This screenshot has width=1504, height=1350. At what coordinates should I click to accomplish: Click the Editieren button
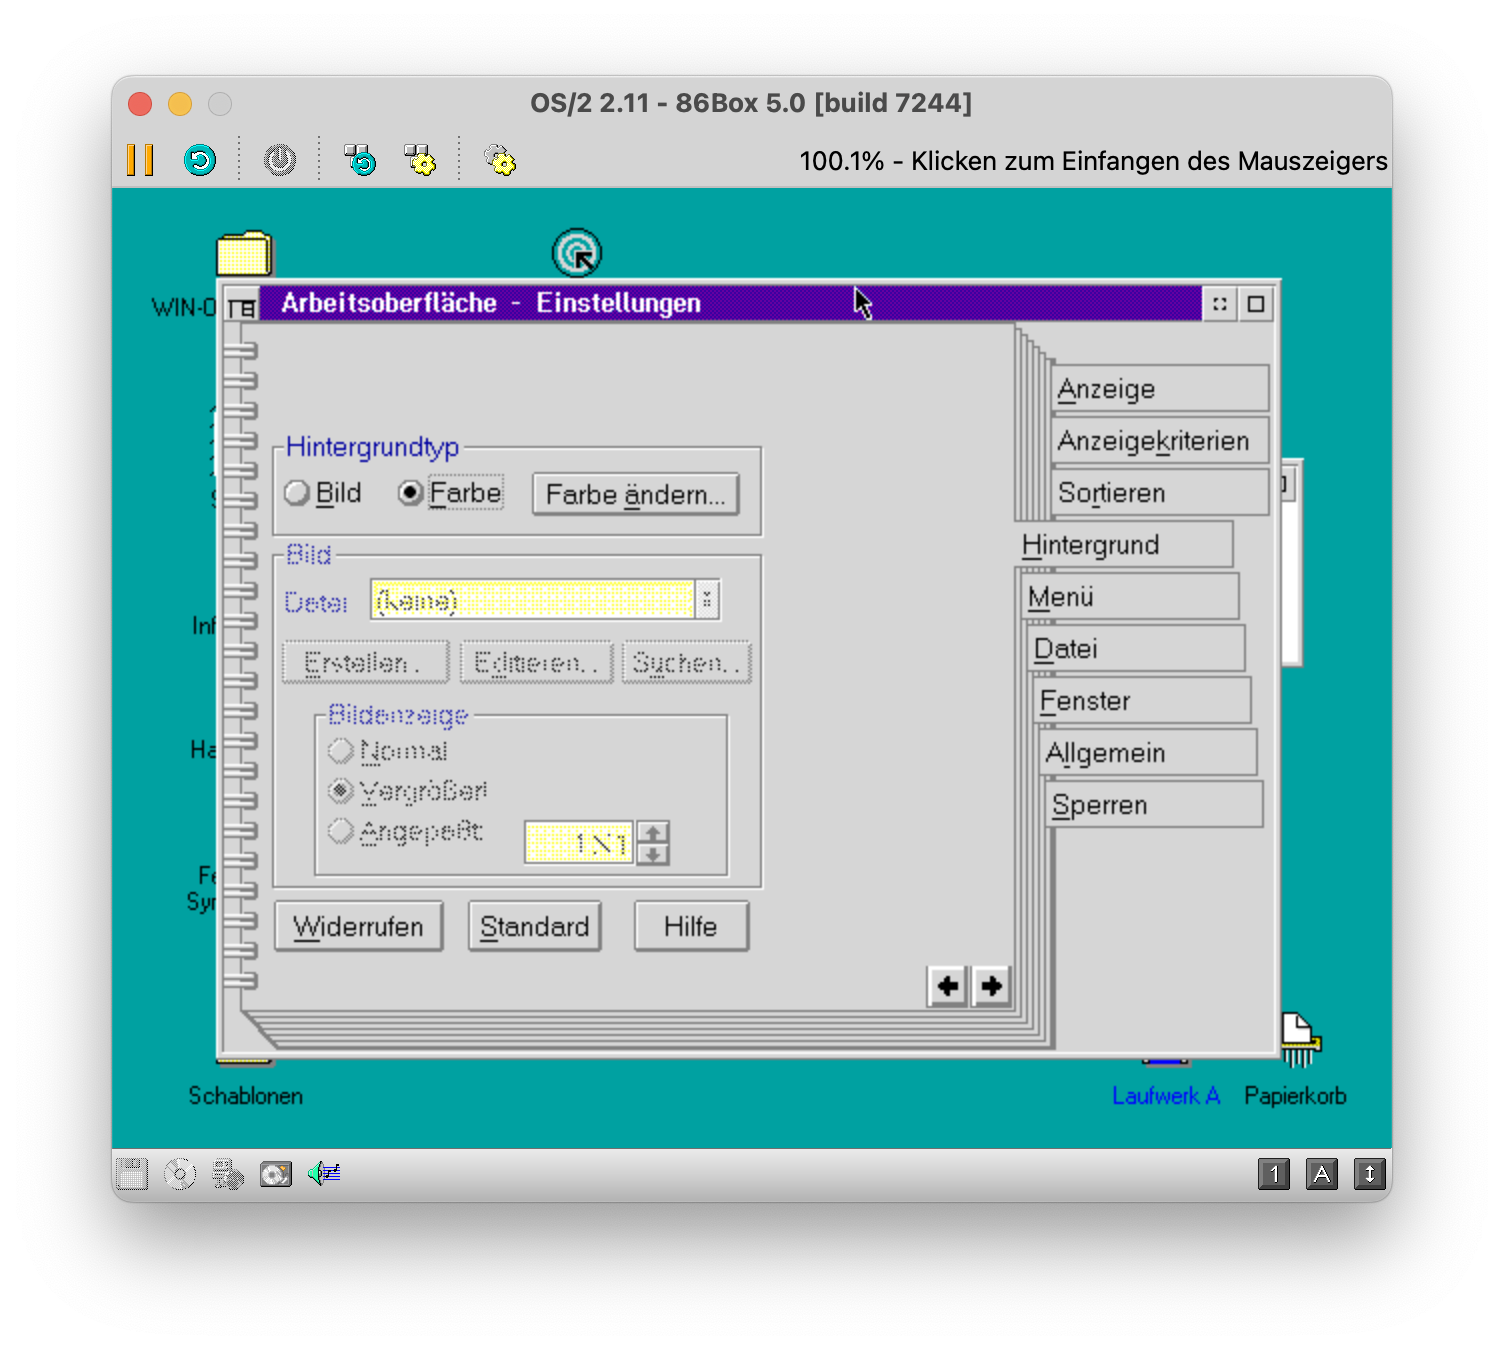pos(536,662)
